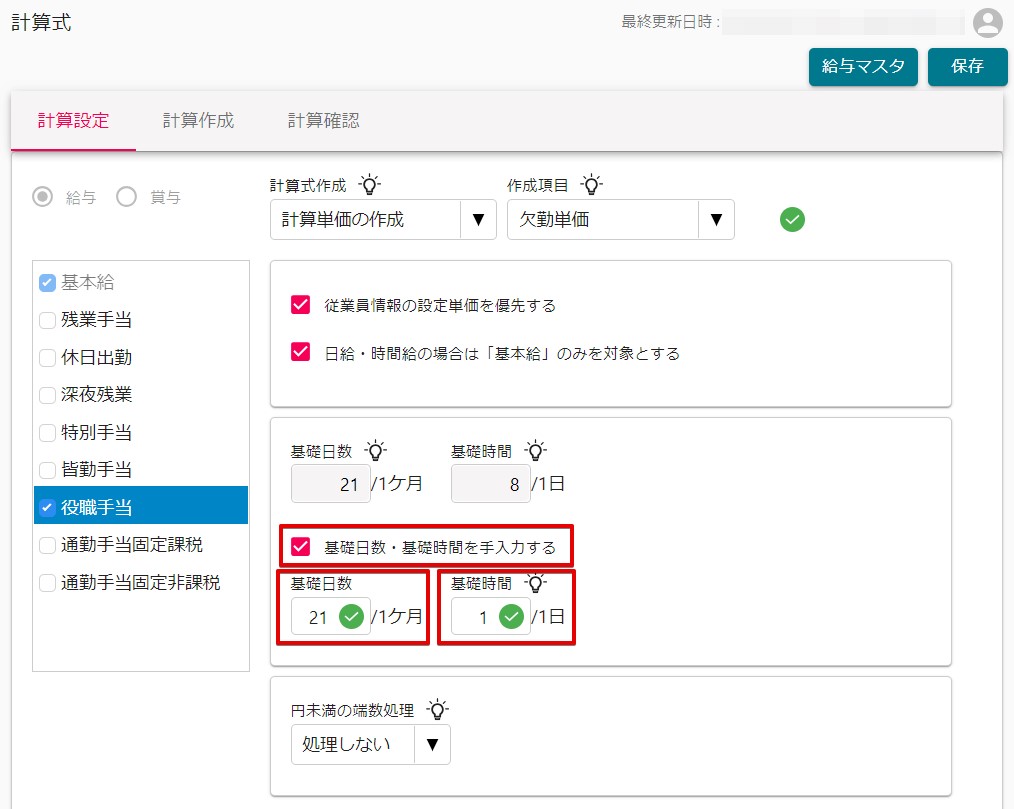Click the 通勤手当固定非課税 label text
The width and height of the screenshot is (1014, 809).
pyautogui.click(x=140, y=583)
